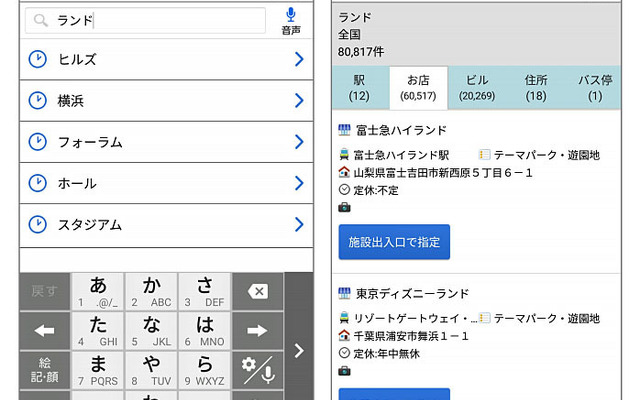Click clock icon beside 横浜
The width and height of the screenshot is (640, 400).
coord(38,100)
